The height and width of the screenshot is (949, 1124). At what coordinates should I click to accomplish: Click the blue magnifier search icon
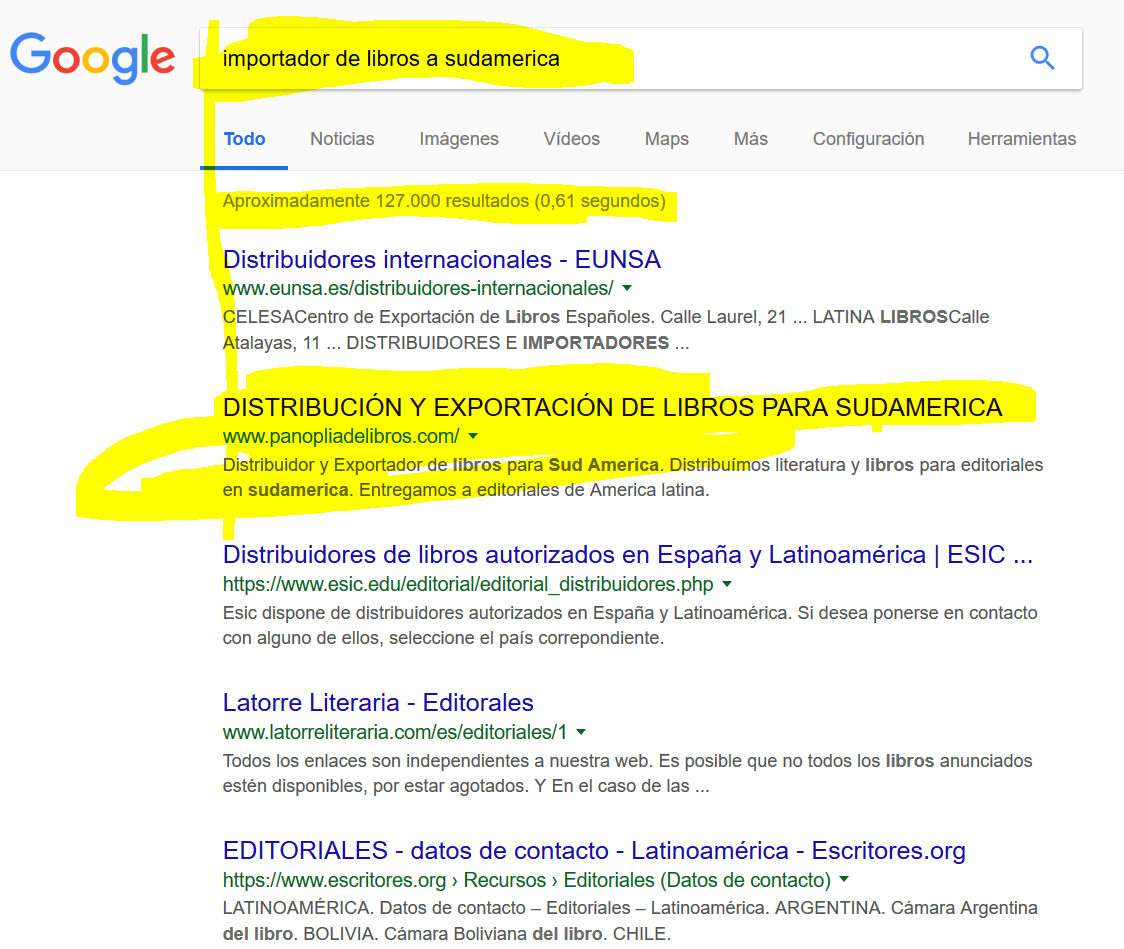tap(1042, 58)
